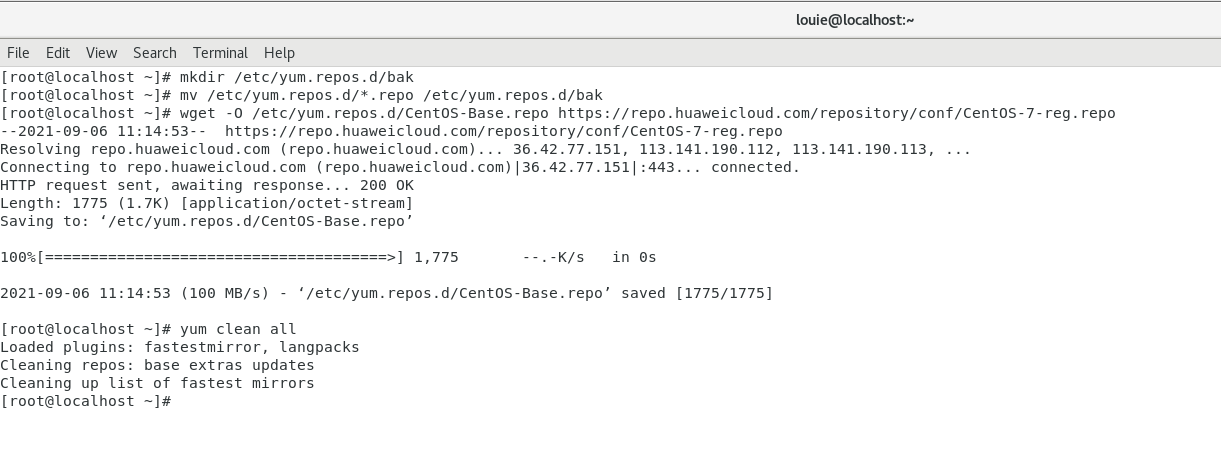Click the Cleaning repos: base extras updates line

point(157,365)
